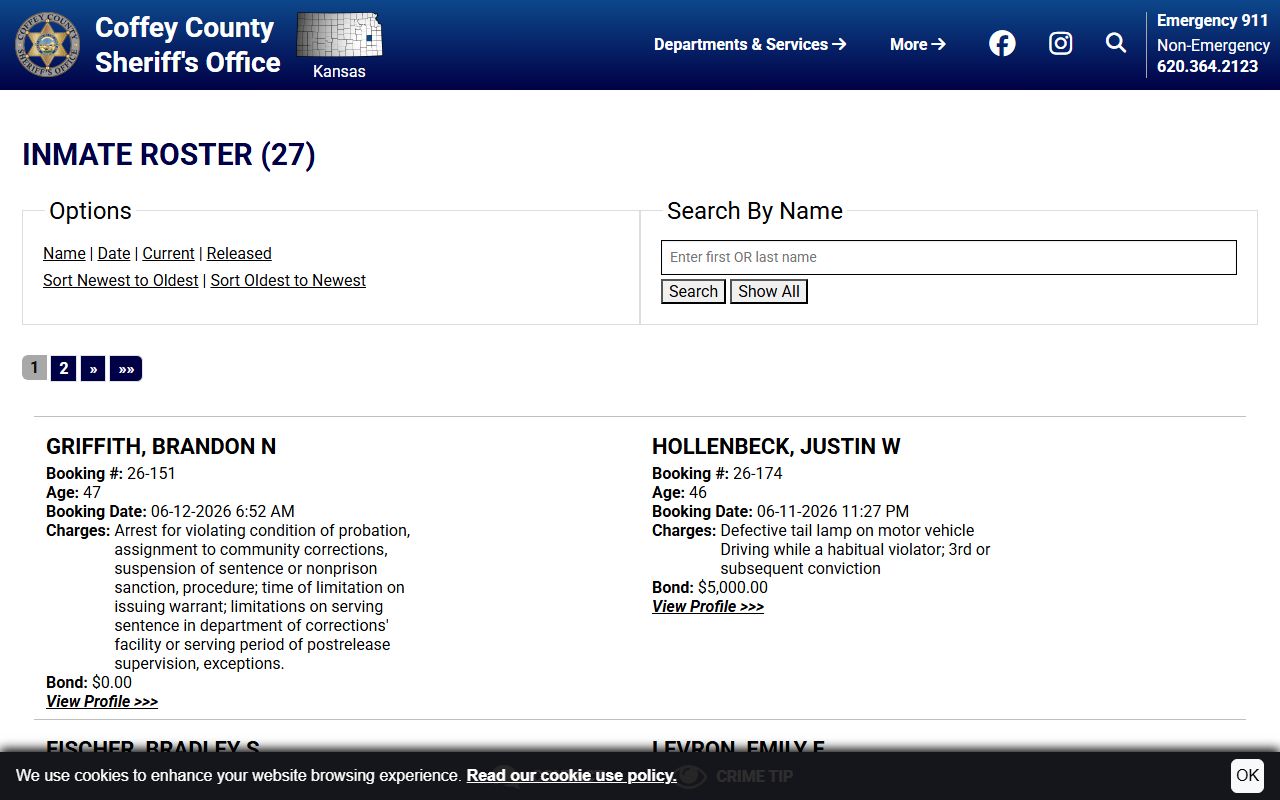
Task: Click the GRIFFITH, BRANDON N heading
Action: click(161, 447)
